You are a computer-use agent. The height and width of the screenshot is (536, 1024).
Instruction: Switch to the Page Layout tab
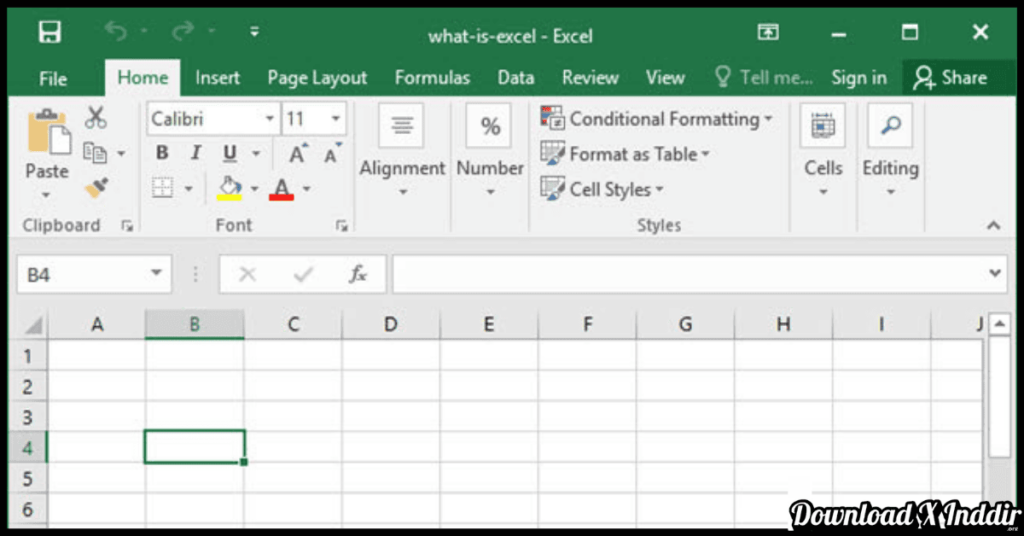[x=317, y=78]
